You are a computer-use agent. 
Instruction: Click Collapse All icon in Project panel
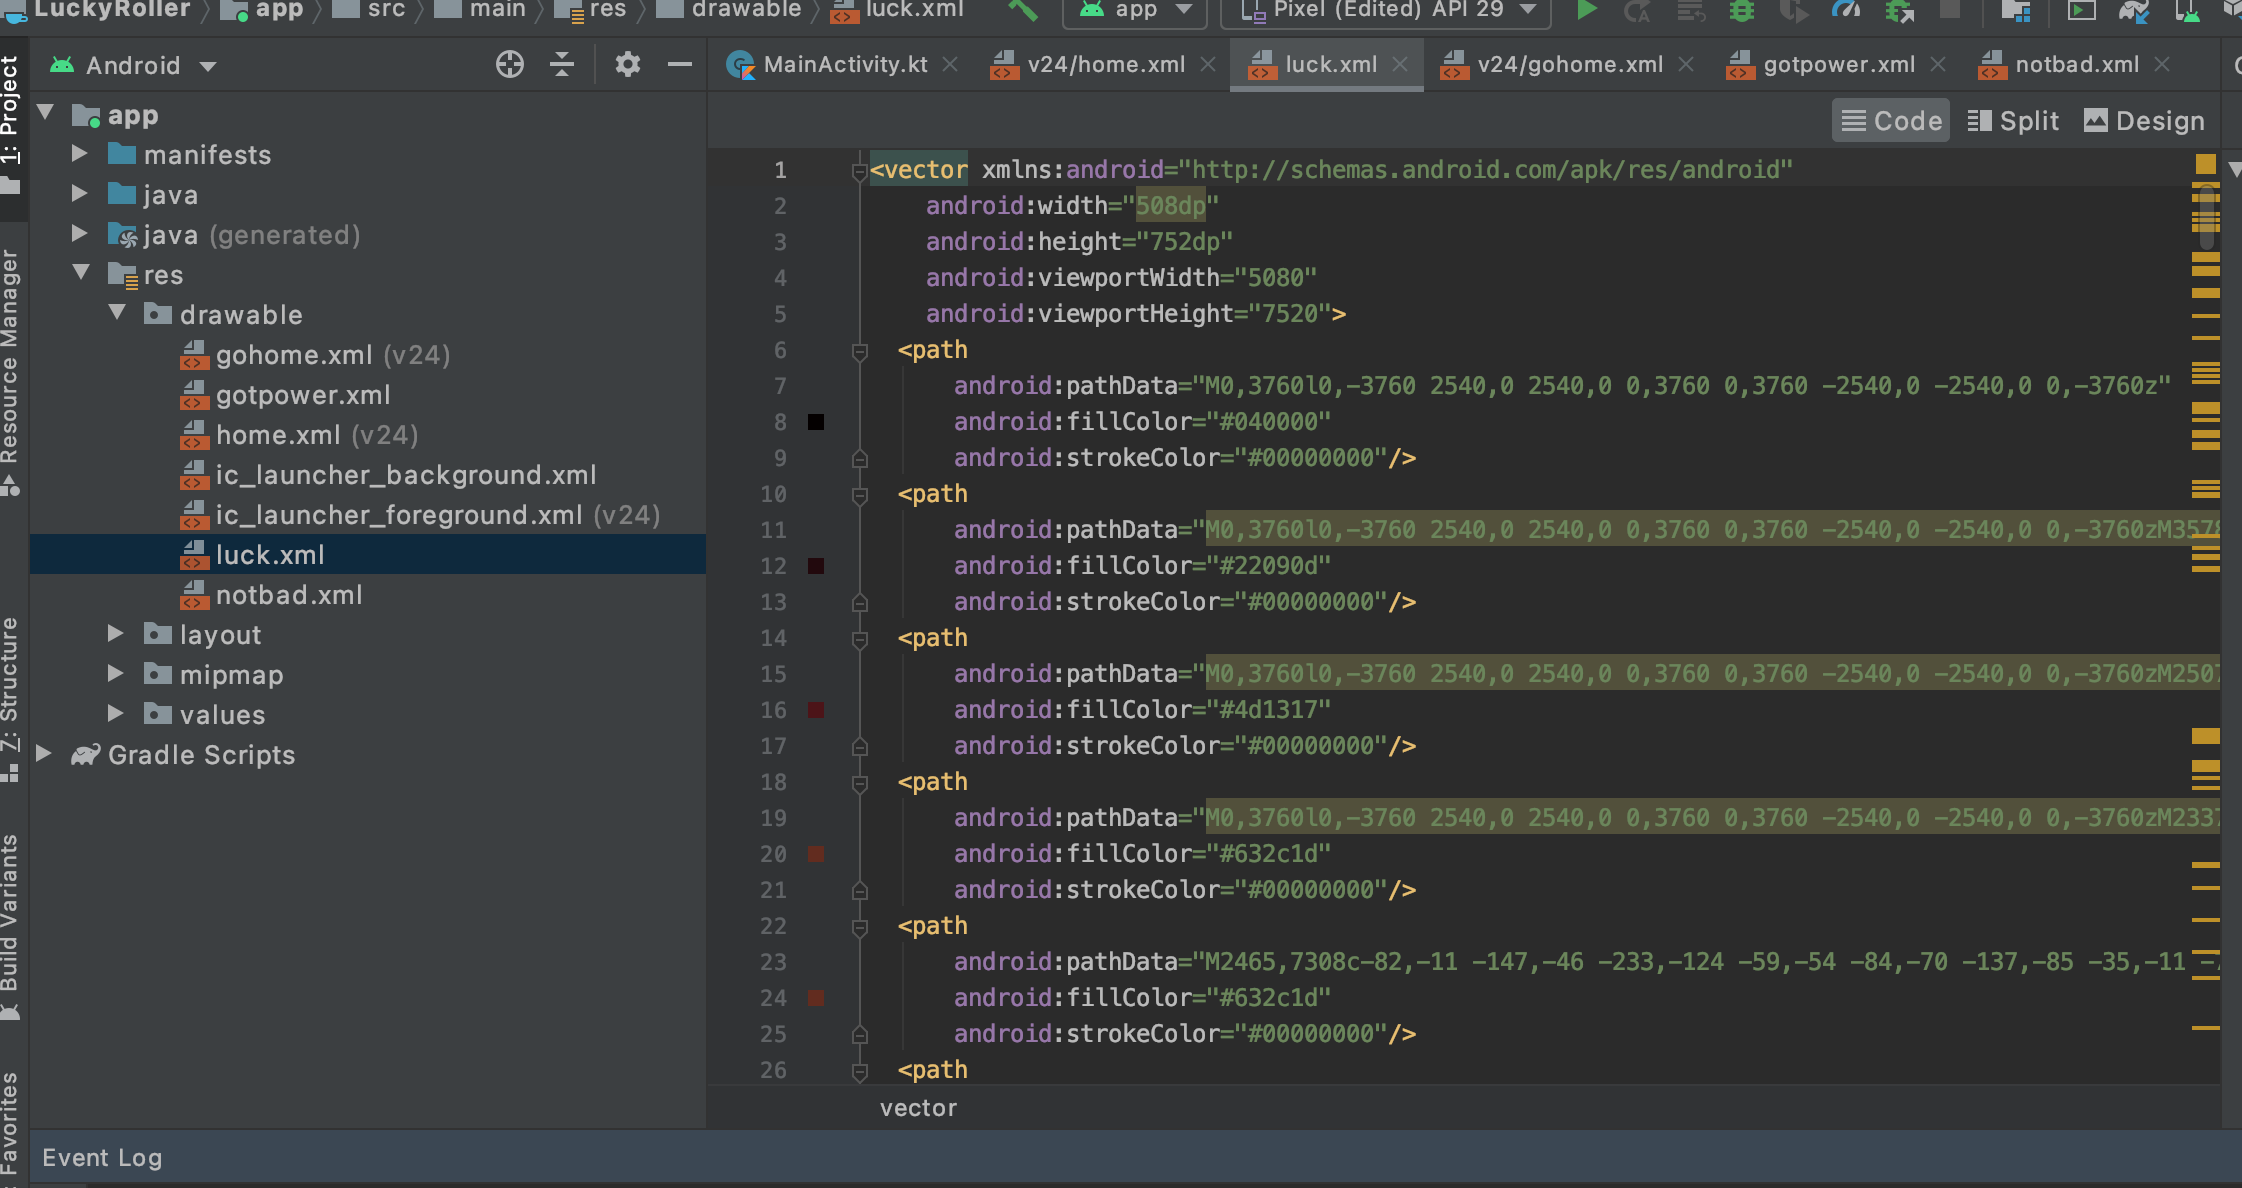pyautogui.click(x=562, y=65)
